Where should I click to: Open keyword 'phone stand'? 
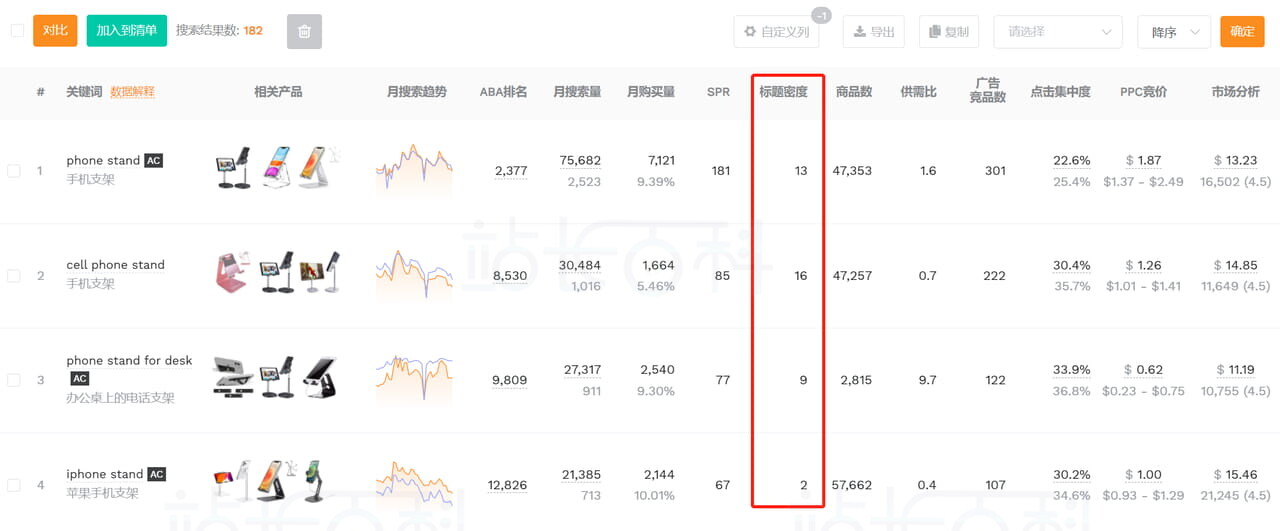click(x=103, y=160)
